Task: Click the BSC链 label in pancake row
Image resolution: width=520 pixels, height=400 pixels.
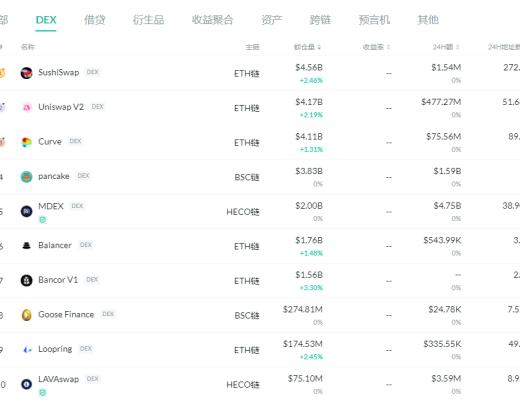Action: [x=247, y=177]
